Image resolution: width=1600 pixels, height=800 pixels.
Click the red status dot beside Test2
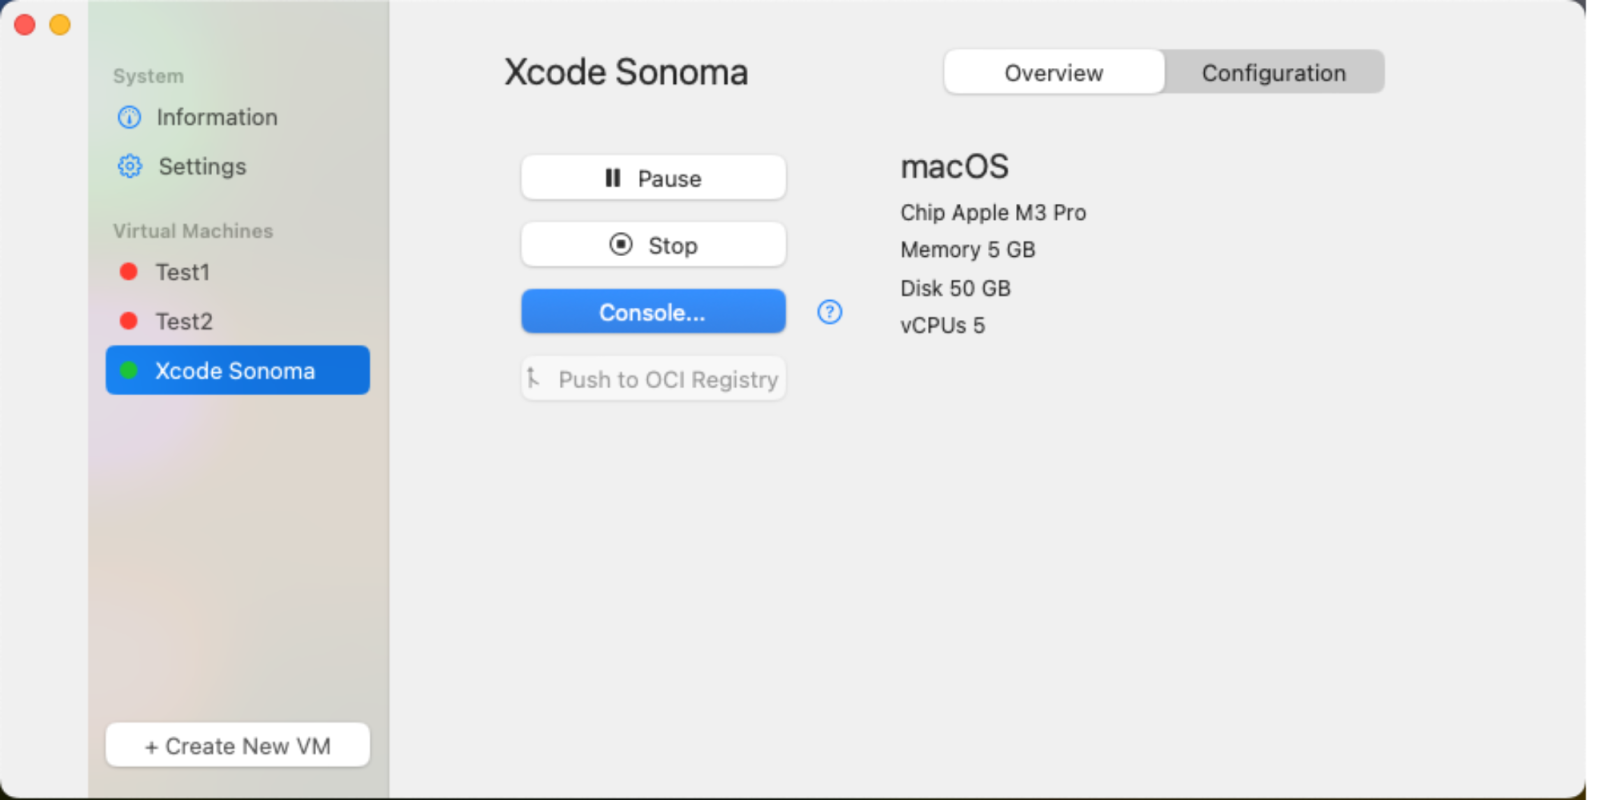point(129,321)
